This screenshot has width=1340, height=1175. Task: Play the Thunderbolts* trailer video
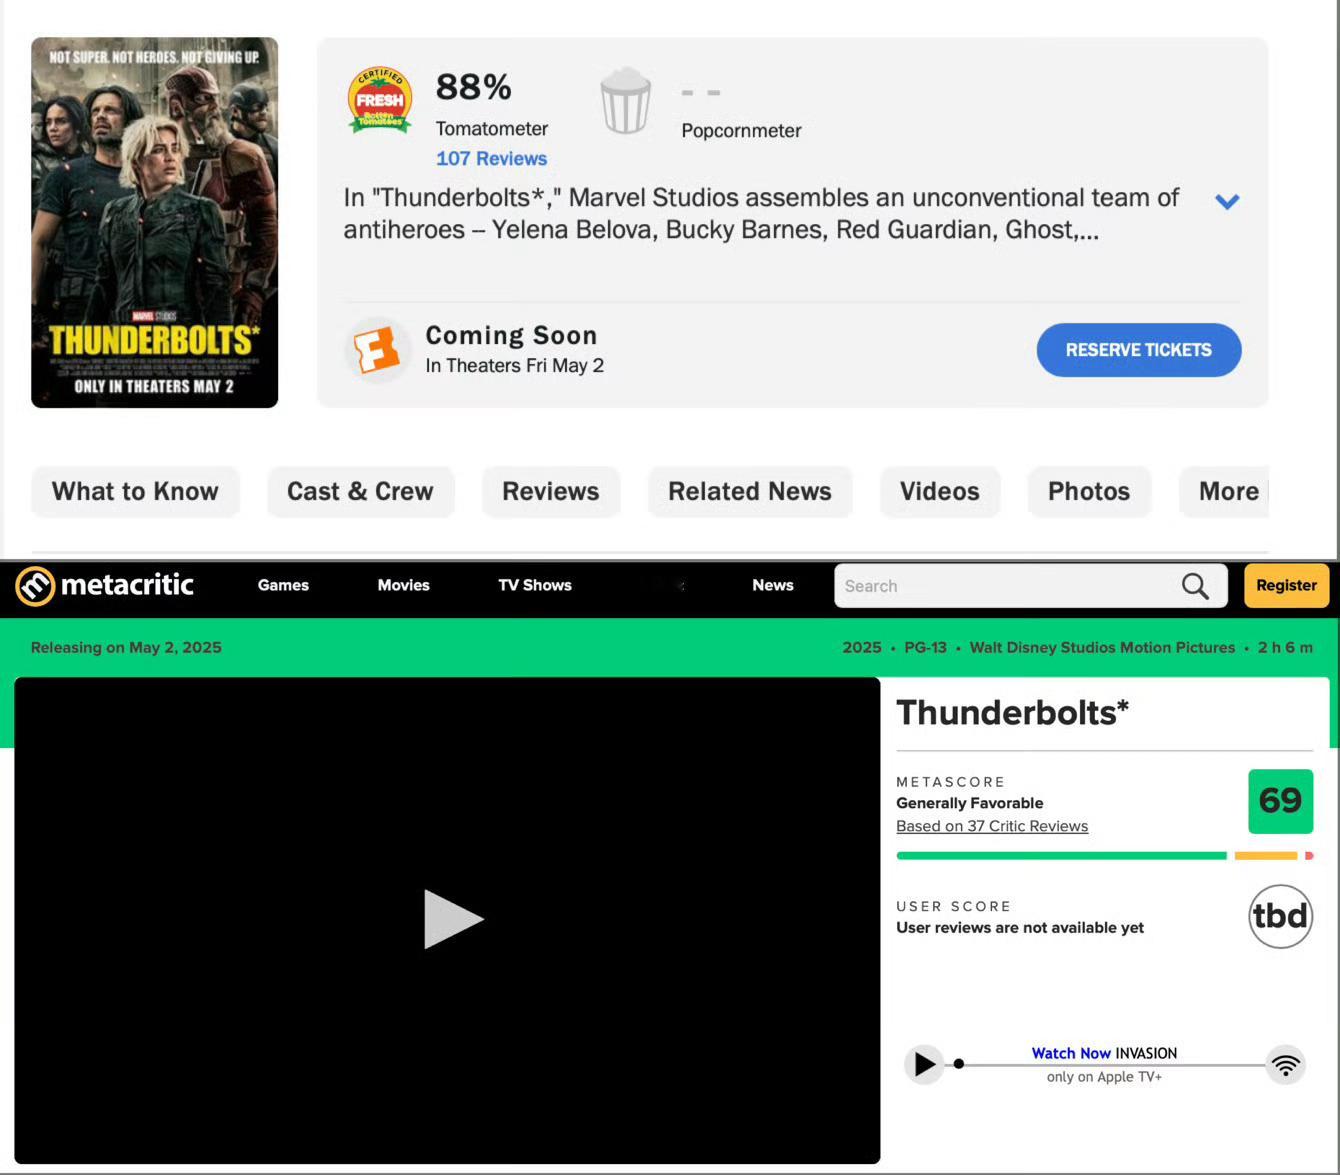point(453,919)
